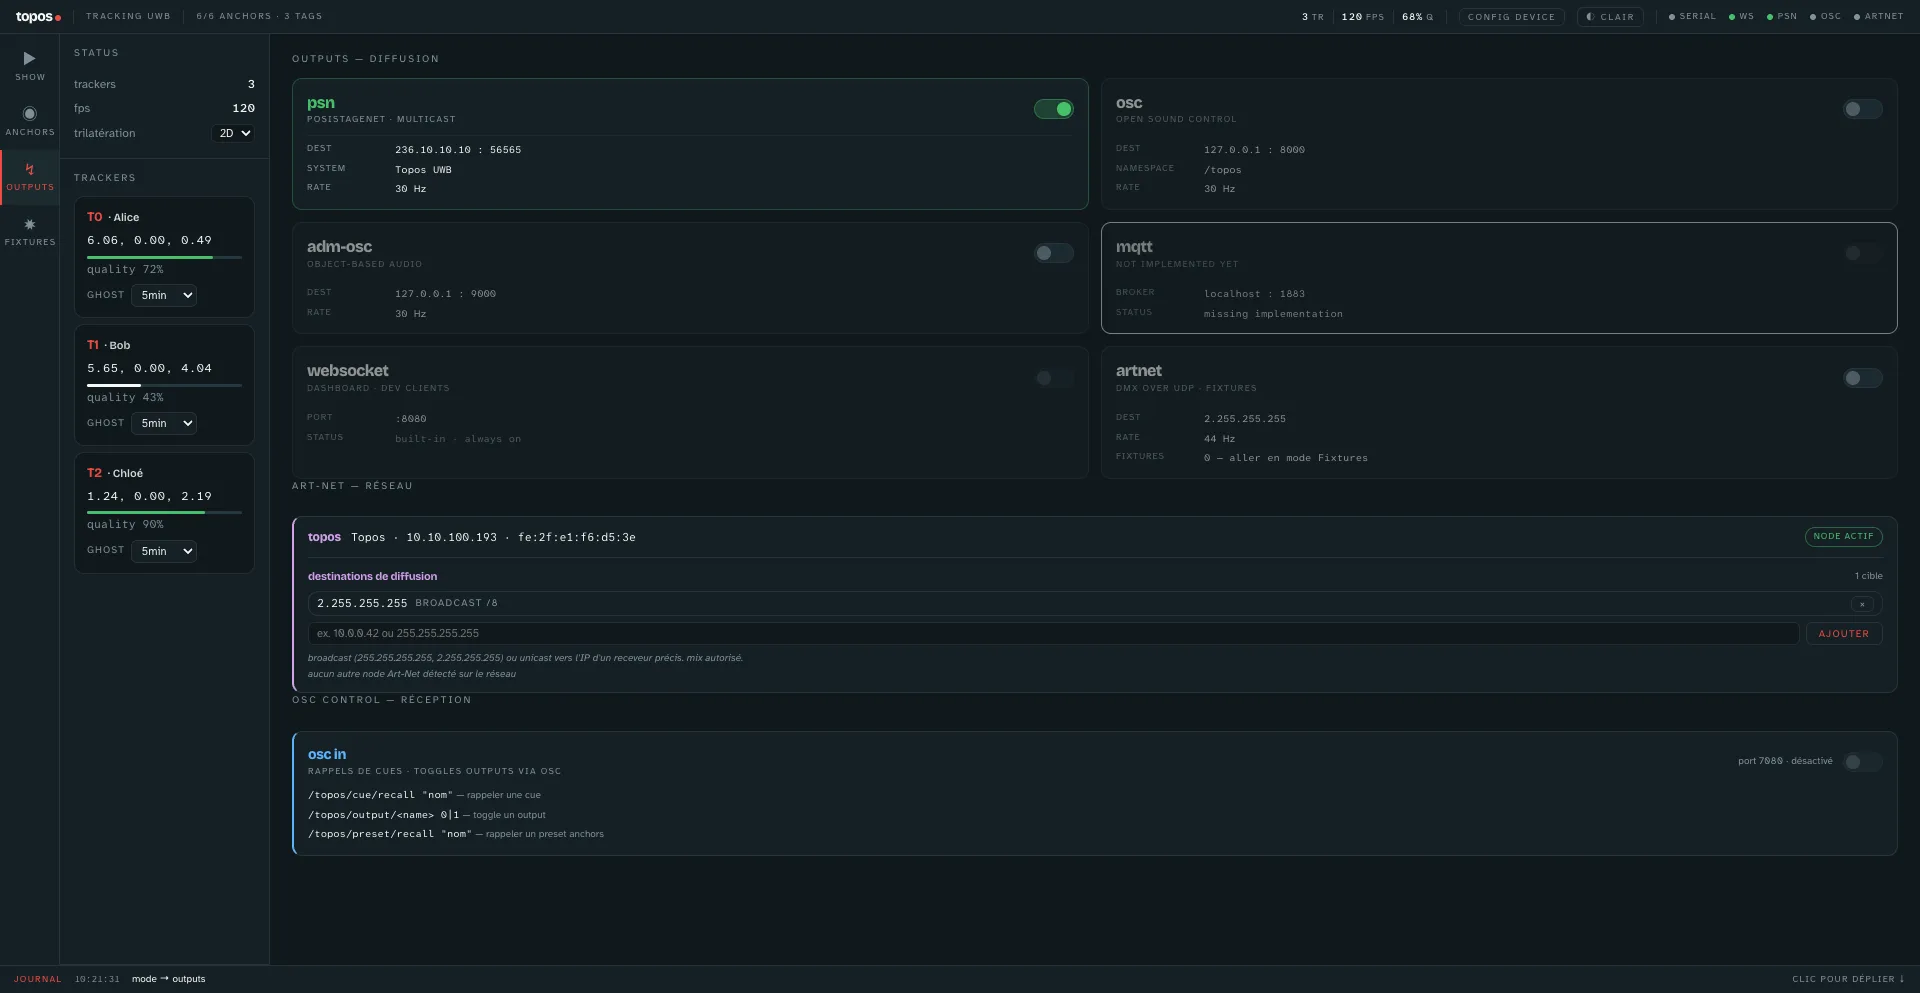
Task: Enable the Artnet output toggle
Action: click(x=1863, y=378)
